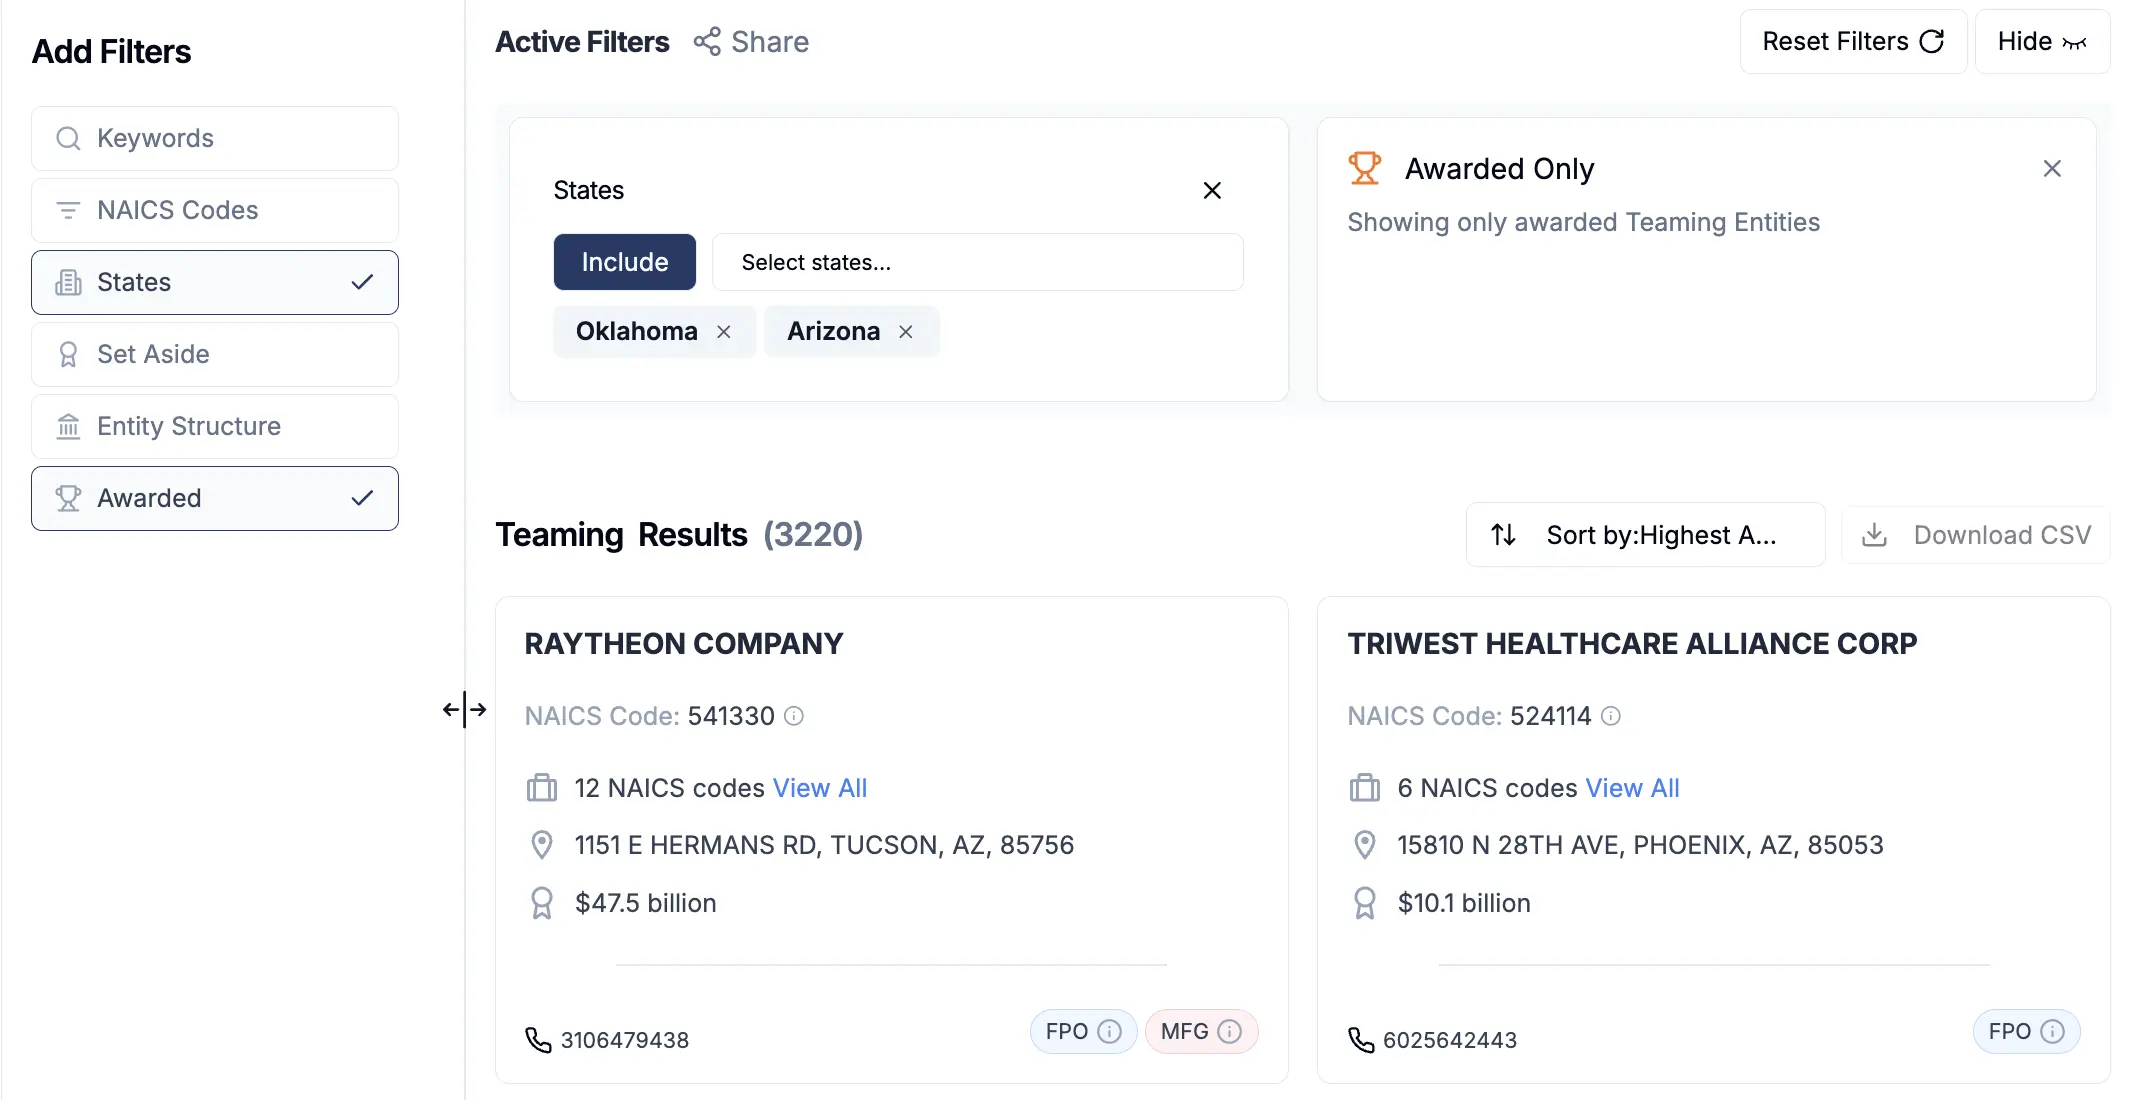Click the info icon on Triwest FPO badge
Image resolution: width=2134 pixels, height=1100 pixels.
point(2053,1031)
